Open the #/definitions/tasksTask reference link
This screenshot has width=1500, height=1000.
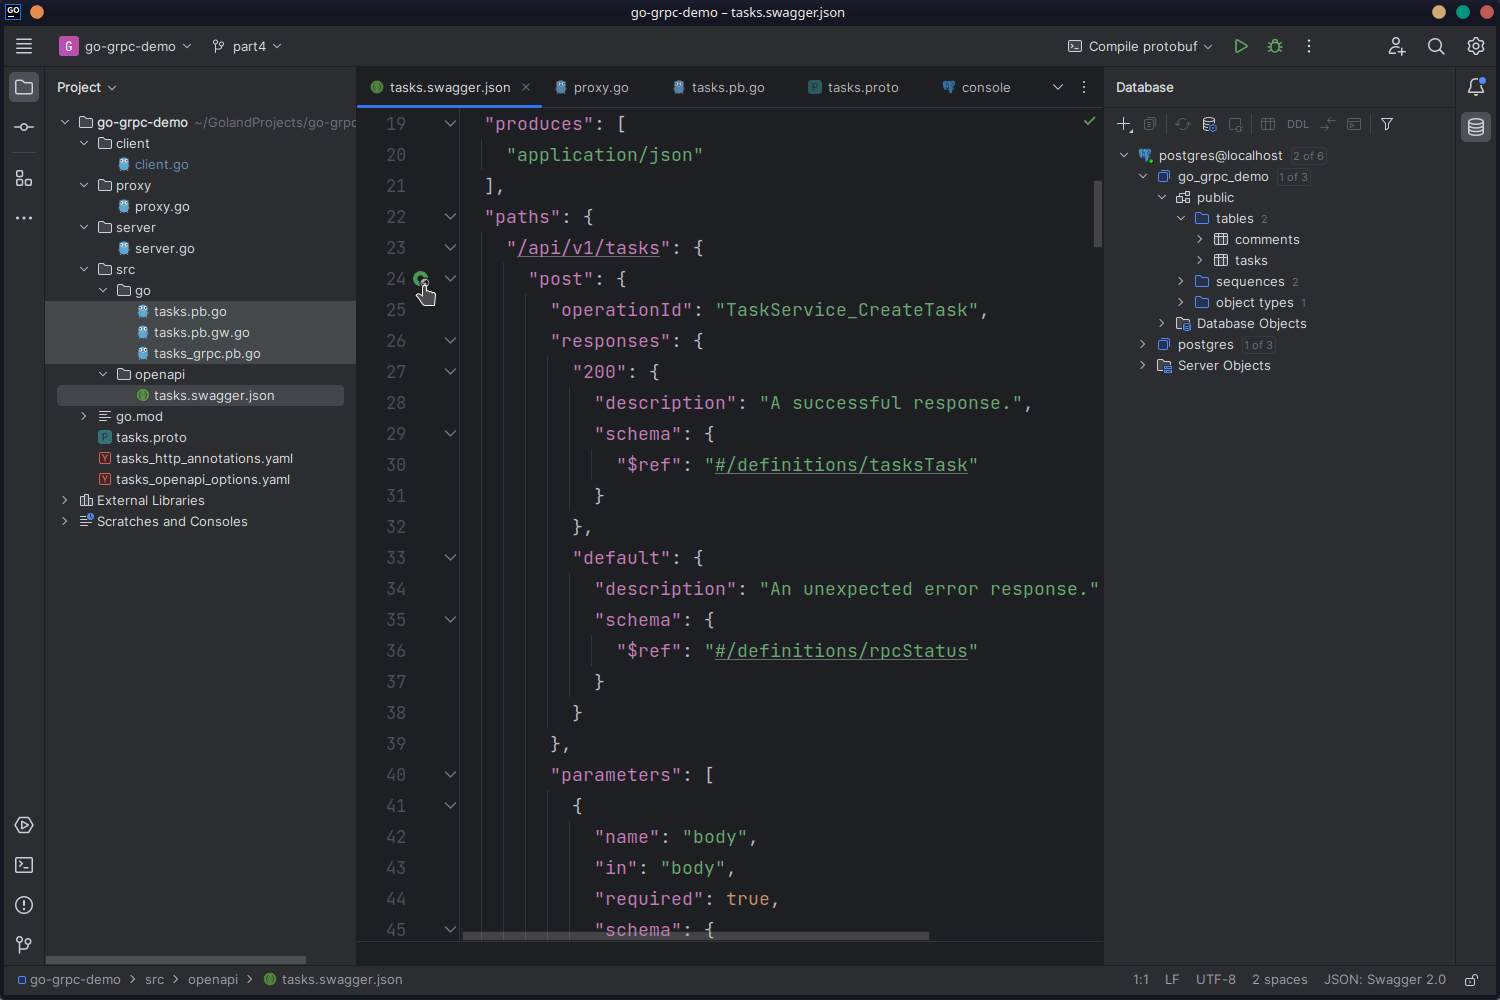click(841, 465)
